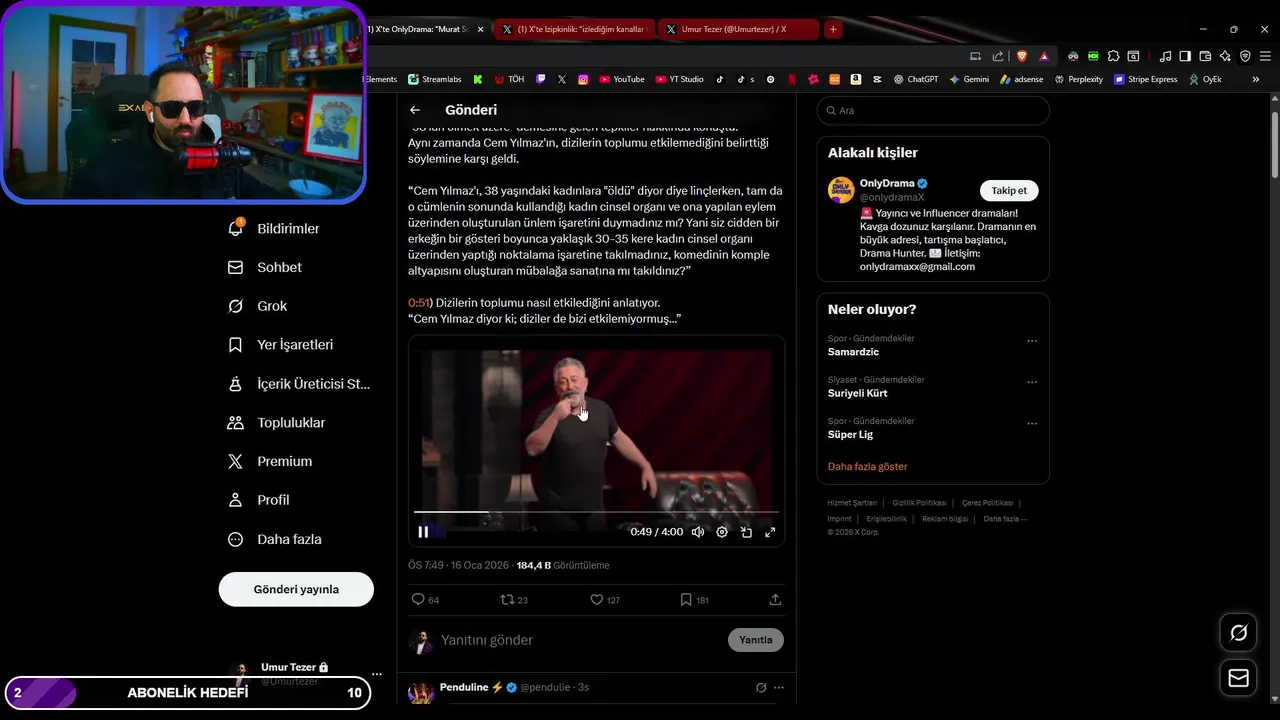Open Bildirimler in the sidebar

click(x=274, y=229)
